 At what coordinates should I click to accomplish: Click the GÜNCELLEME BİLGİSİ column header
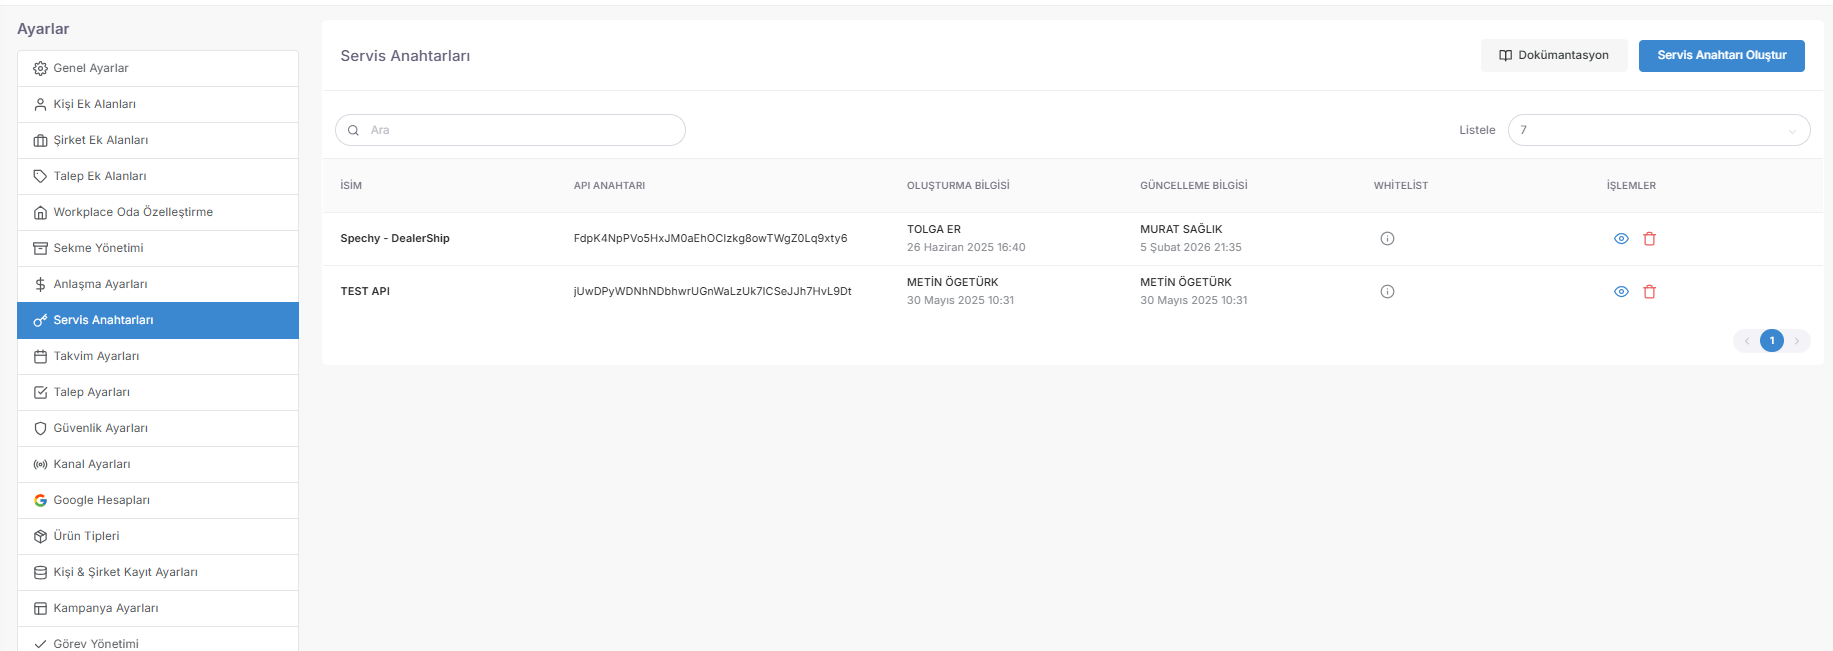[1194, 186]
